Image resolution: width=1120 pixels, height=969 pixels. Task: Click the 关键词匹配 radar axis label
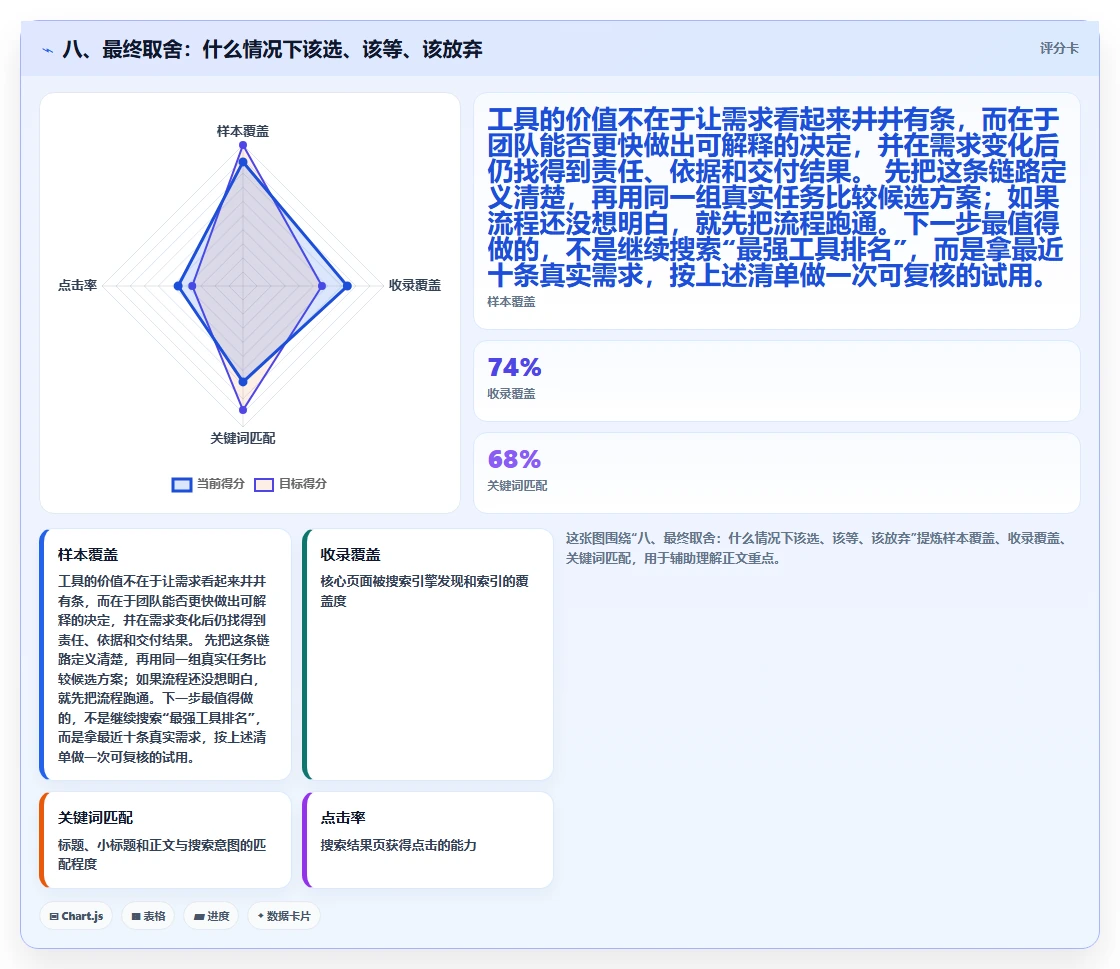[243, 438]
